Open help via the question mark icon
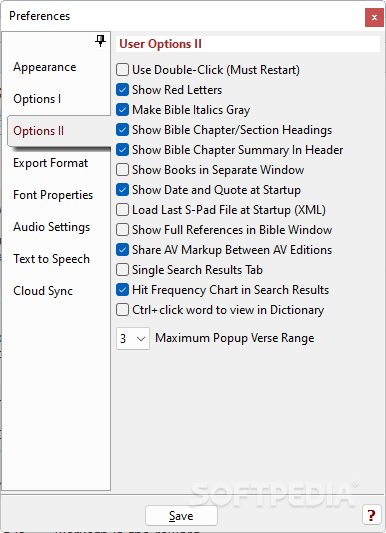386x533 pixels. (x=371, y=515)
